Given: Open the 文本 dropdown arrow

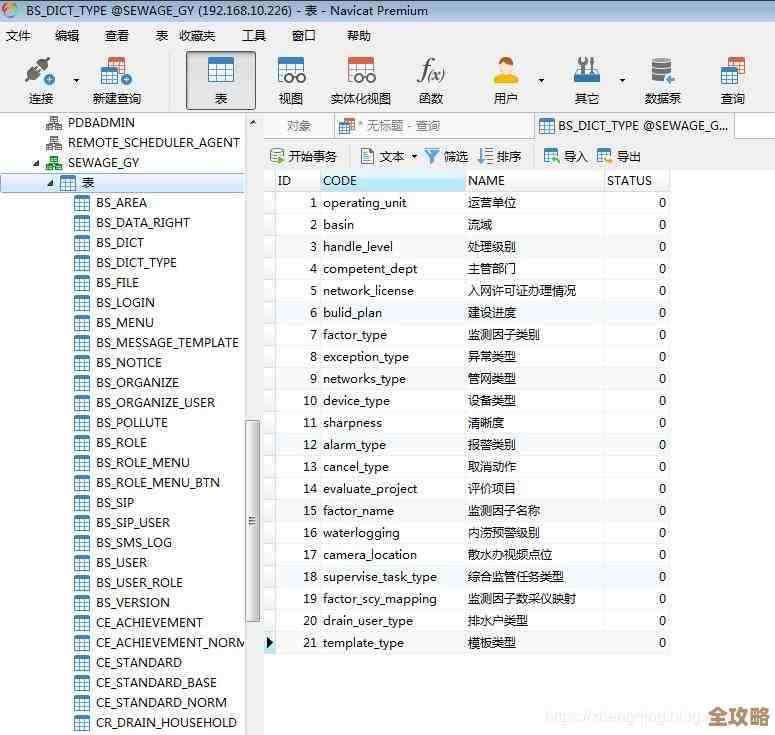Looking at the screenshot, I should pos(414,157).
